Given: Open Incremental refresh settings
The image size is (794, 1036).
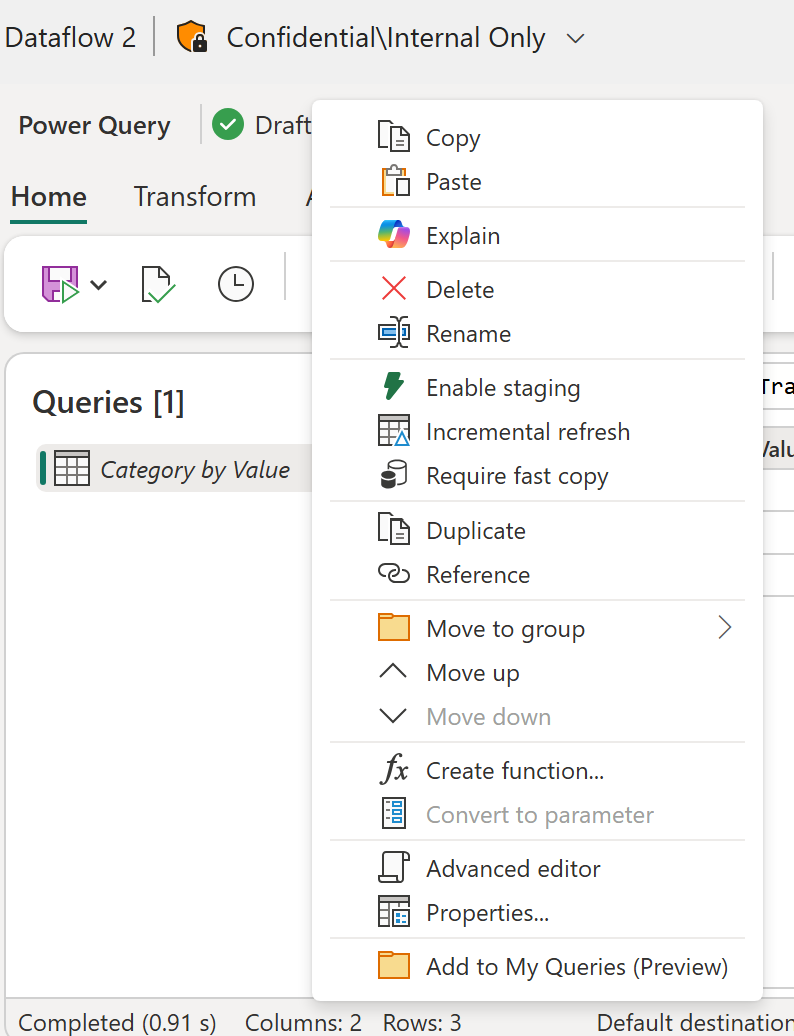Looking at the screenshot, I should (x=537, y=431).
